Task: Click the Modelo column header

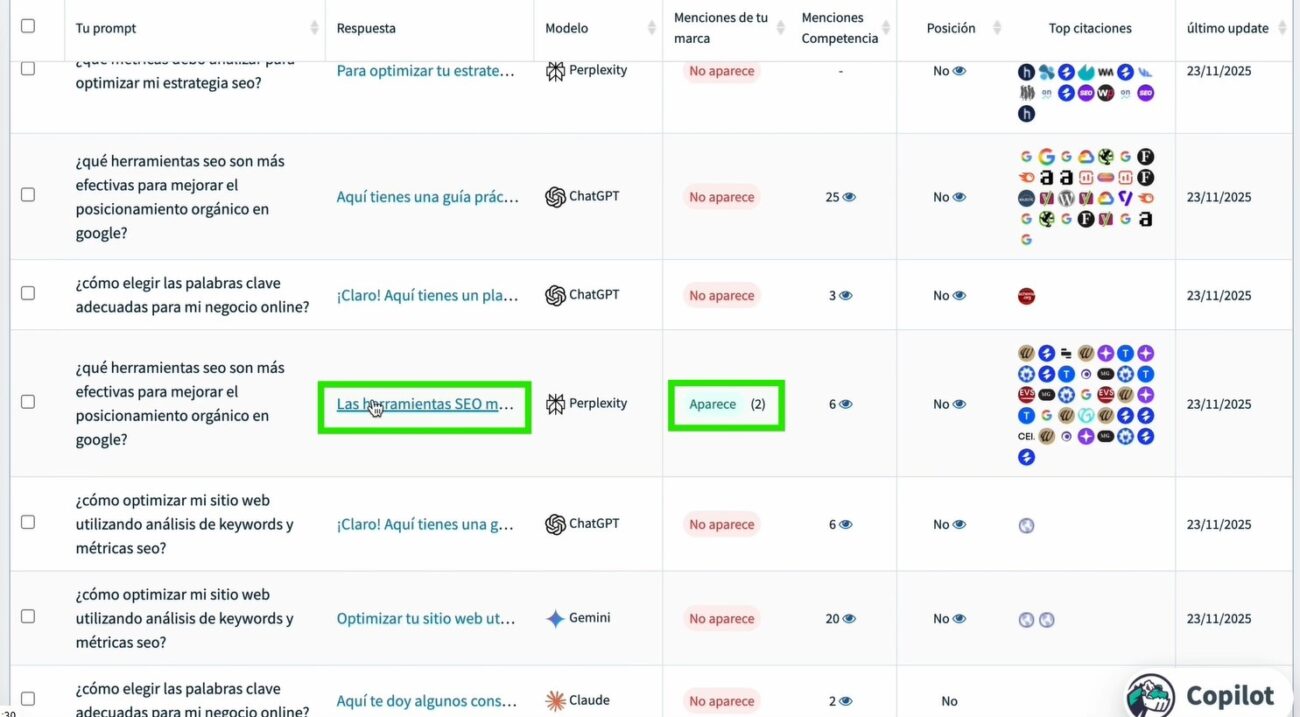Action: [x=567, y=28]
